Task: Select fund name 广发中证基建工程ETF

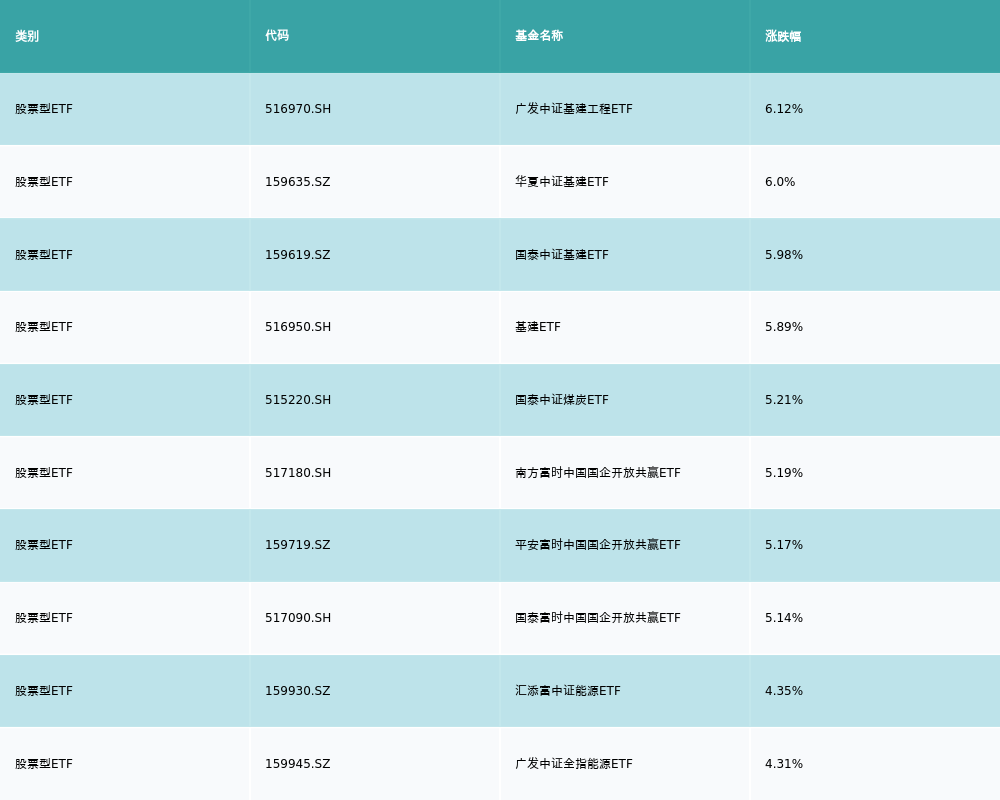Action: point(574,109)
